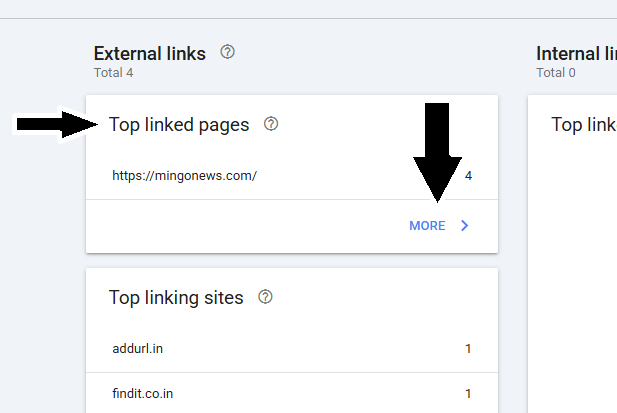Viewport: 617px width, 413px height.
Task: Select the https://mingonews.com/ row
Action: point(292,176)
